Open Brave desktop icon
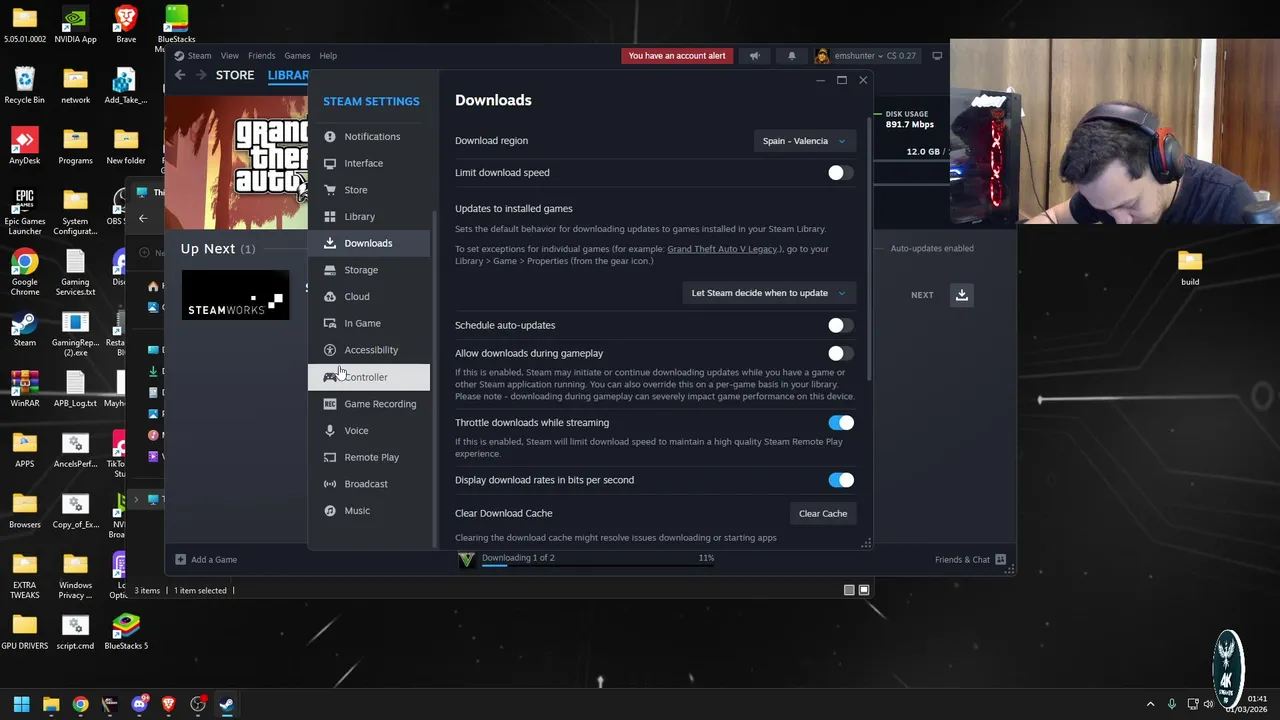This screenshot has height=720, width=1280. [125, 25]
